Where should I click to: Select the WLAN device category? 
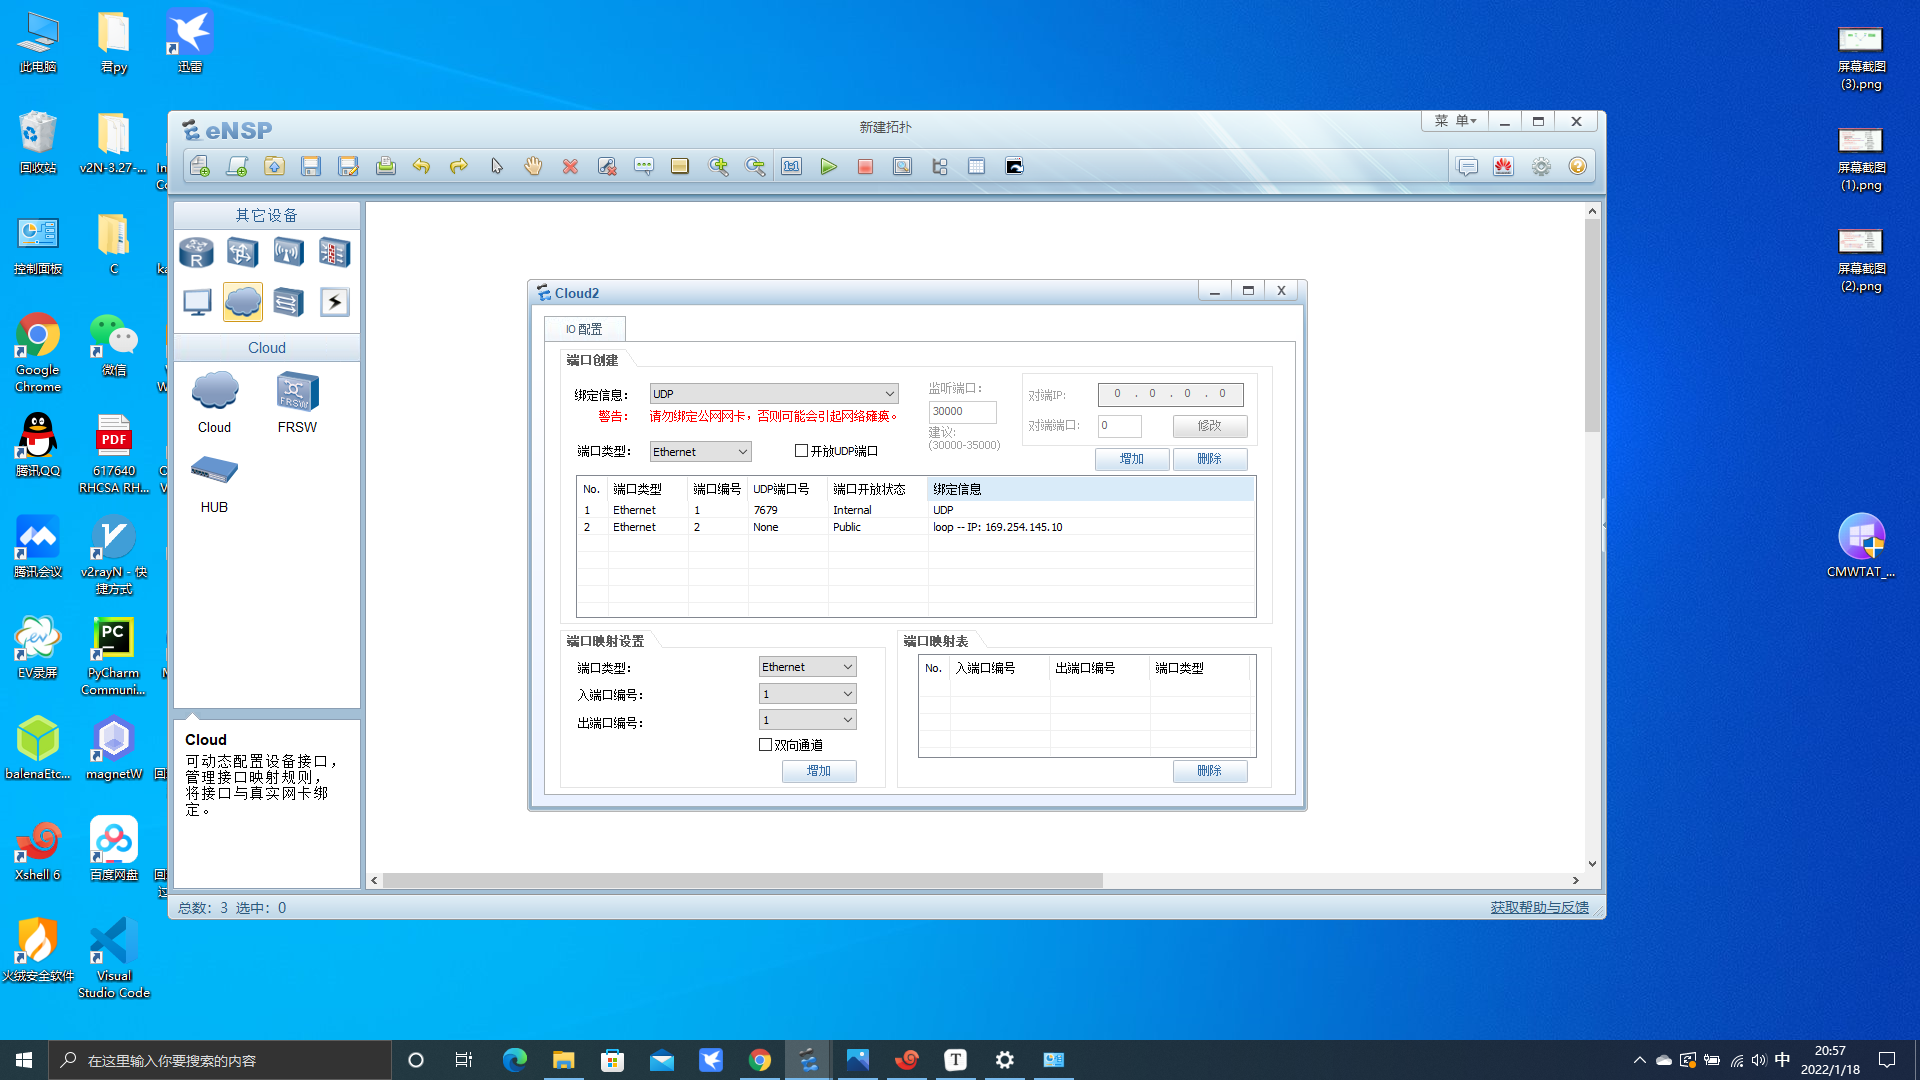pyautogui.click(x=288, y=253)
